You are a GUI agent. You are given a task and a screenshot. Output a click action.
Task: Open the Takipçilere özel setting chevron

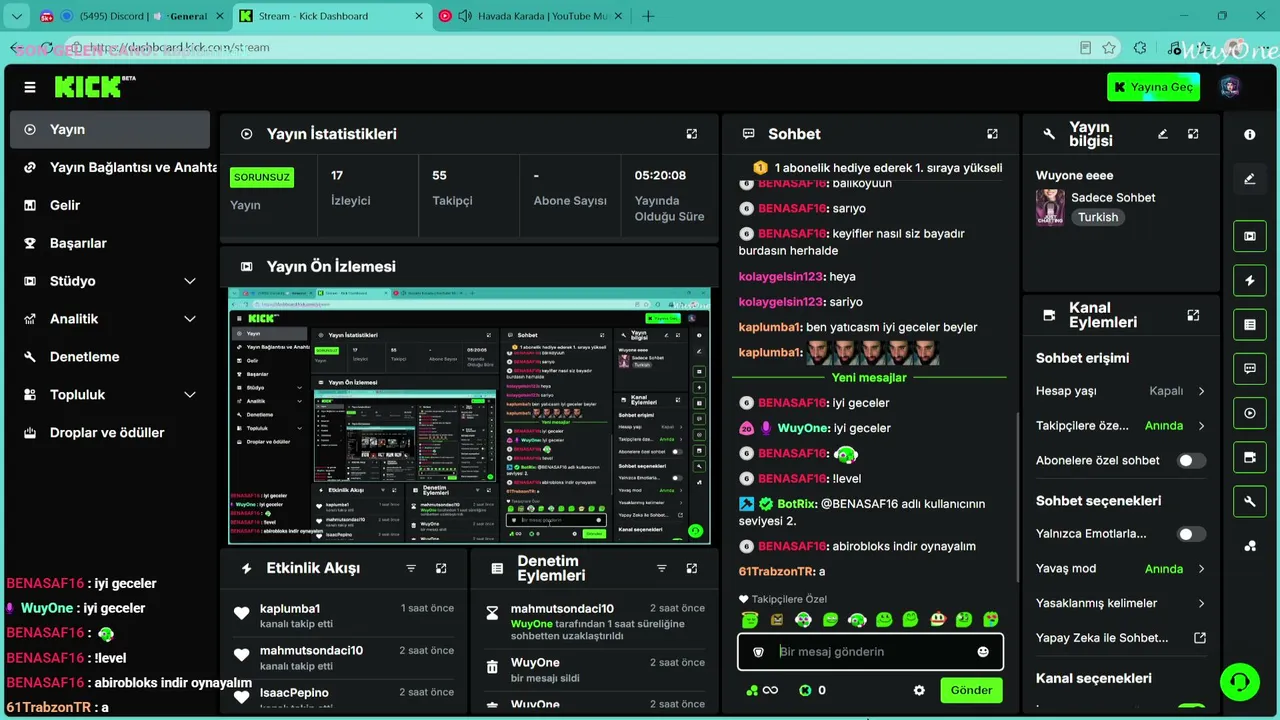[x=1201, y=426]
